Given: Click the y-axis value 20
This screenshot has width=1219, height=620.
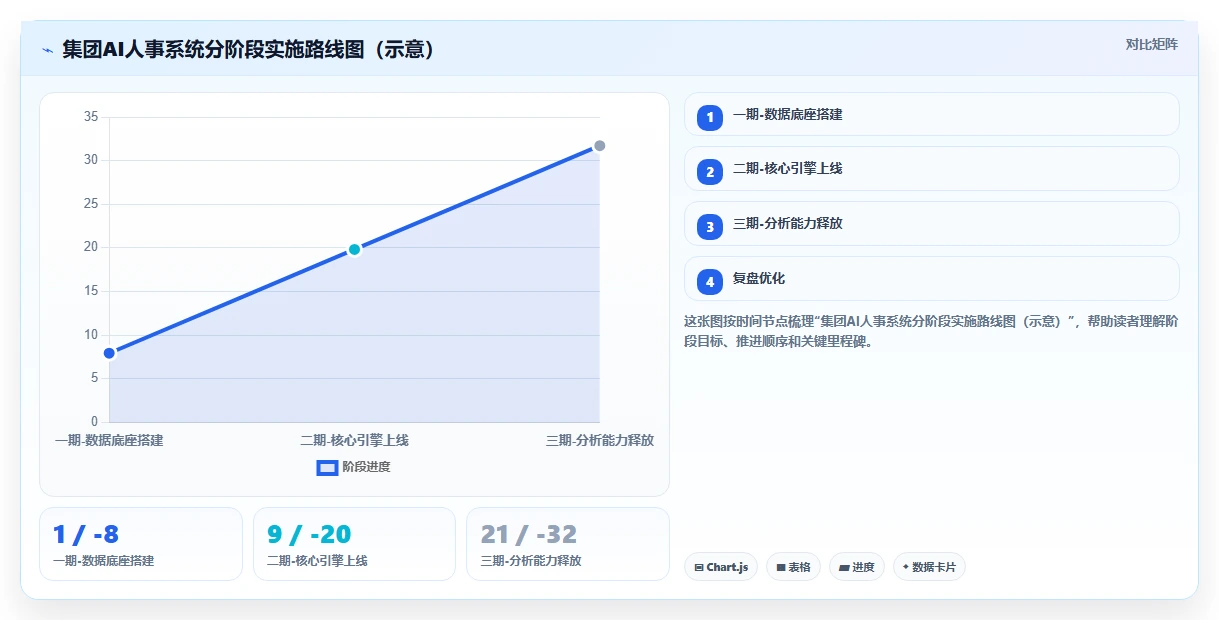Looking at the screenshot, I should (91, 247).
